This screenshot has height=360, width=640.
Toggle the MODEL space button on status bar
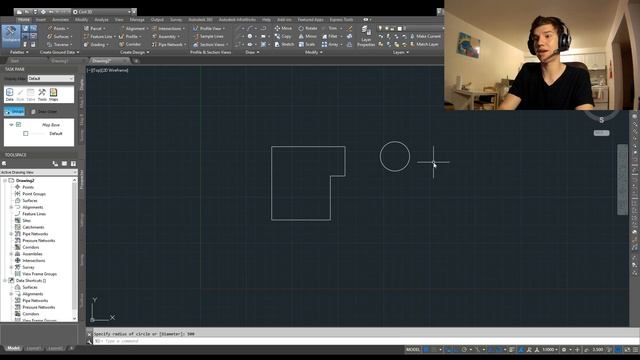coord(413,350)
